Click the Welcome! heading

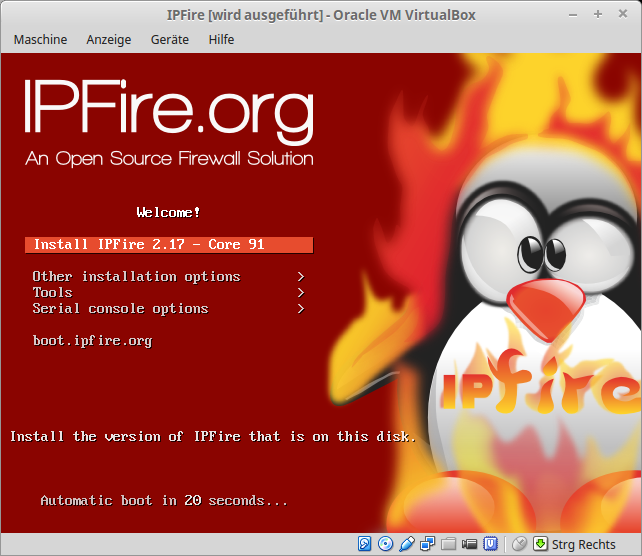168,212
